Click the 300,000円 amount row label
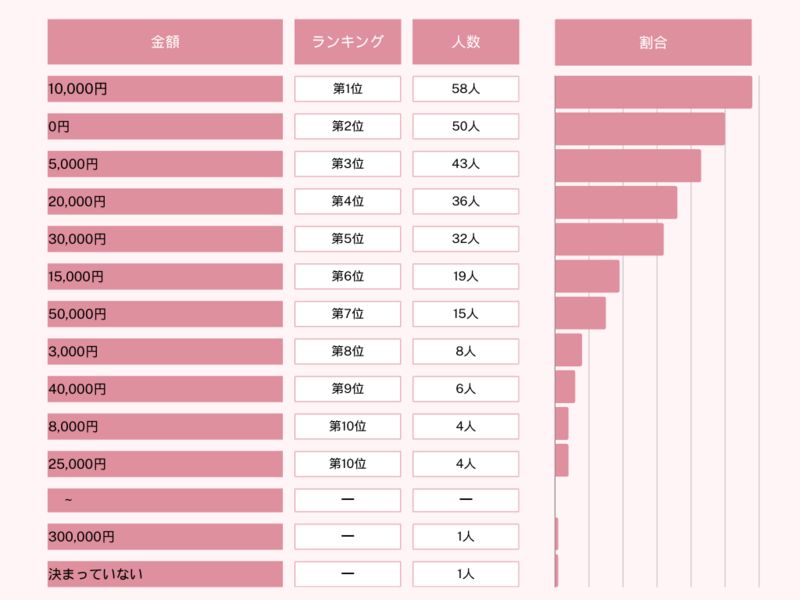Screen dimensions: 800x600 click(165, 537)
